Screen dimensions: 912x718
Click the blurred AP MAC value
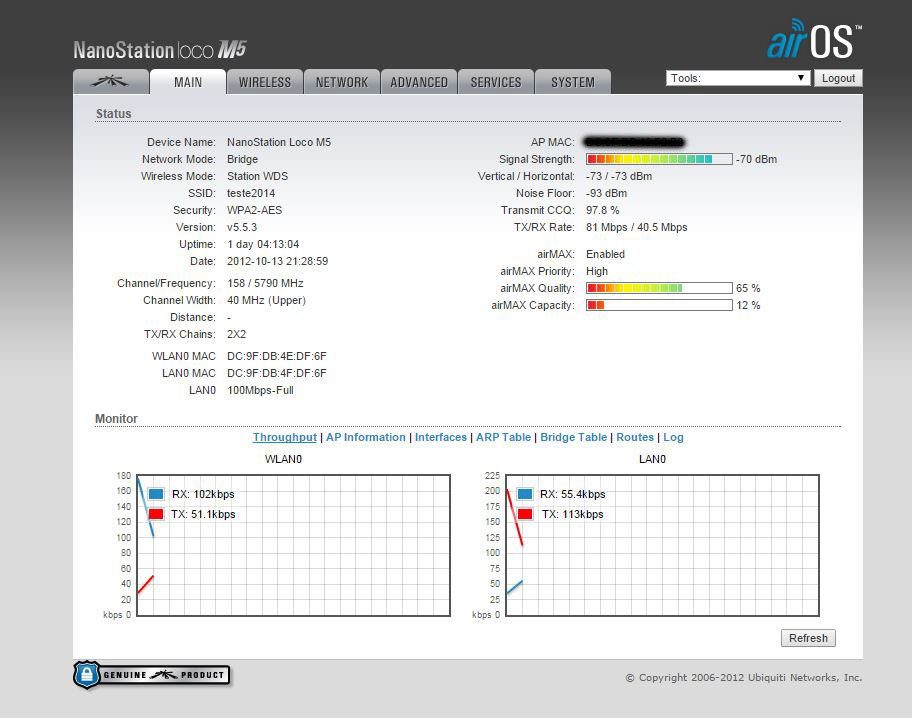tap(634, 142)
